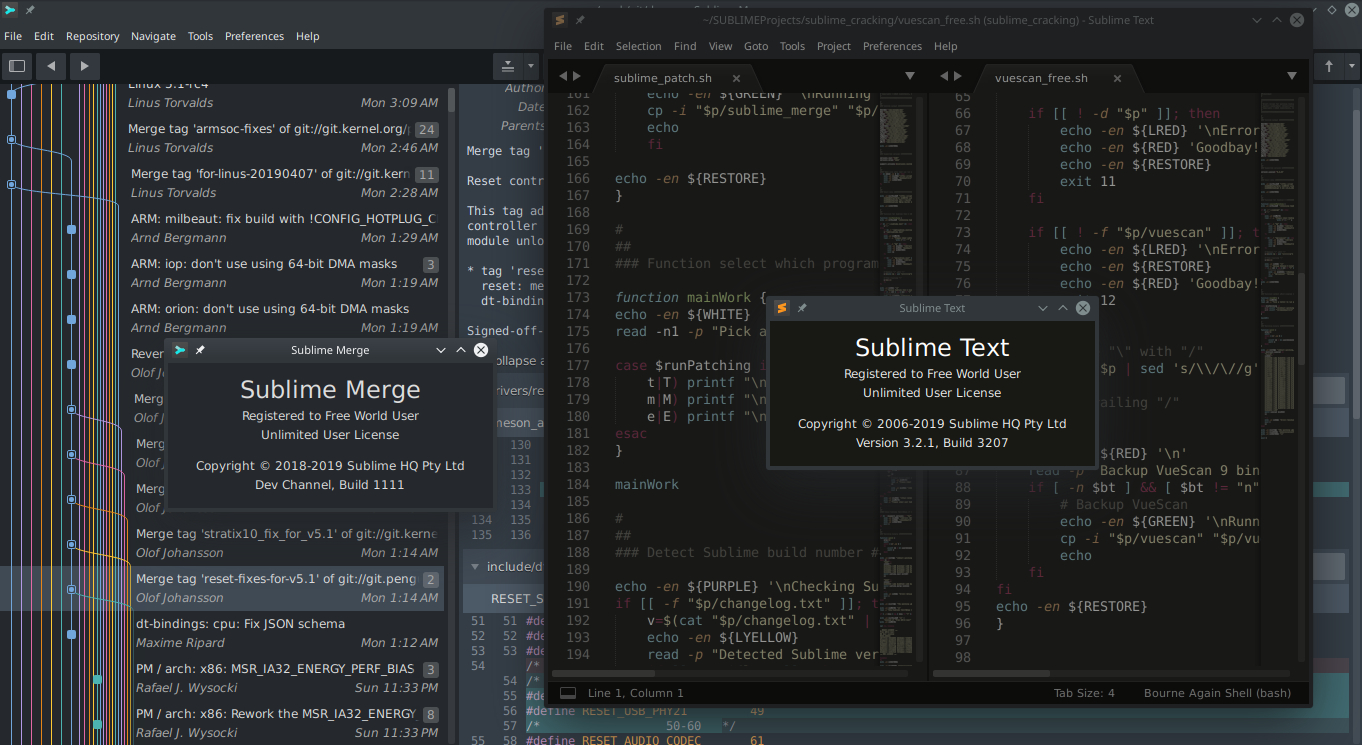
Task: Click the commit list vertical scrollbar in Sublime Merge
Action: point(452,100)
